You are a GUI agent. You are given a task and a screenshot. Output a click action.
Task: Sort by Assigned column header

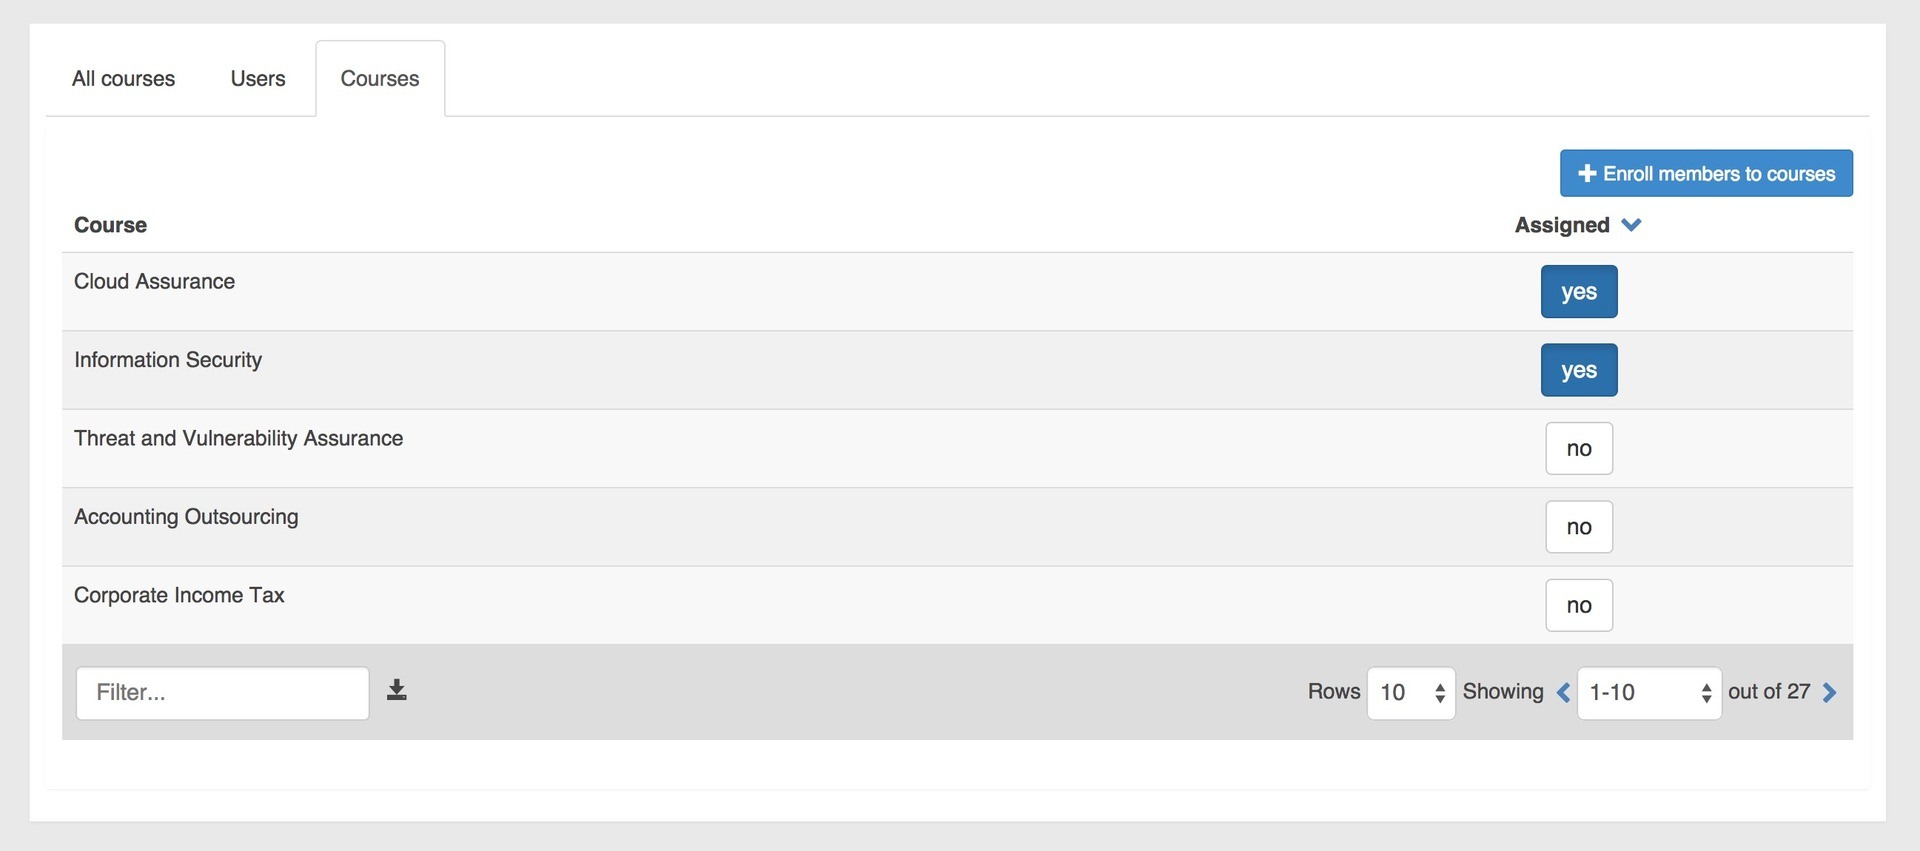[x=1562, y=225]
